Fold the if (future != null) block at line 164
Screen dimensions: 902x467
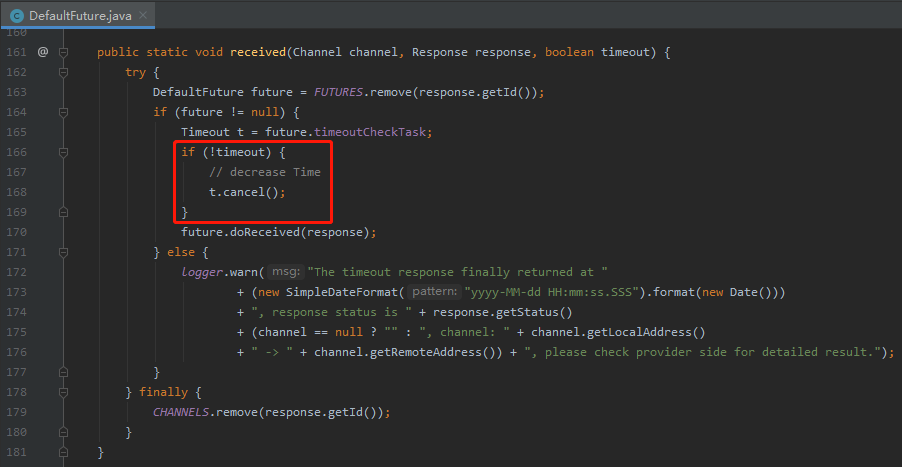click(64, 113)
